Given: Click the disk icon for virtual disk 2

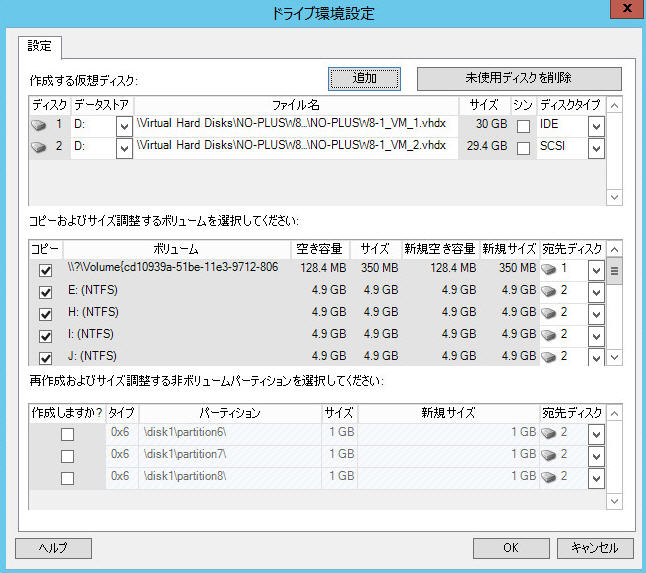Looking at the screenshot, I should click(40, 147).
